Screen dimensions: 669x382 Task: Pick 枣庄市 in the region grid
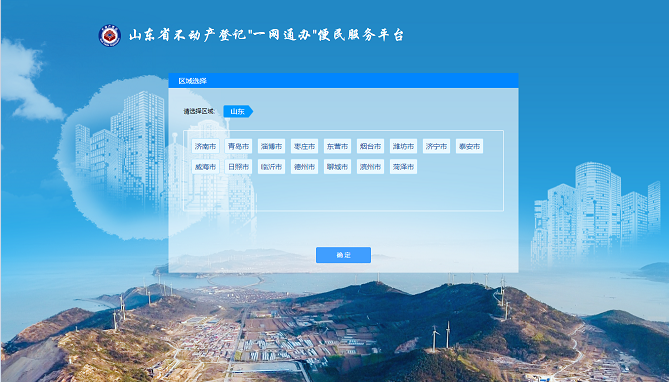[x=304, y=146]
